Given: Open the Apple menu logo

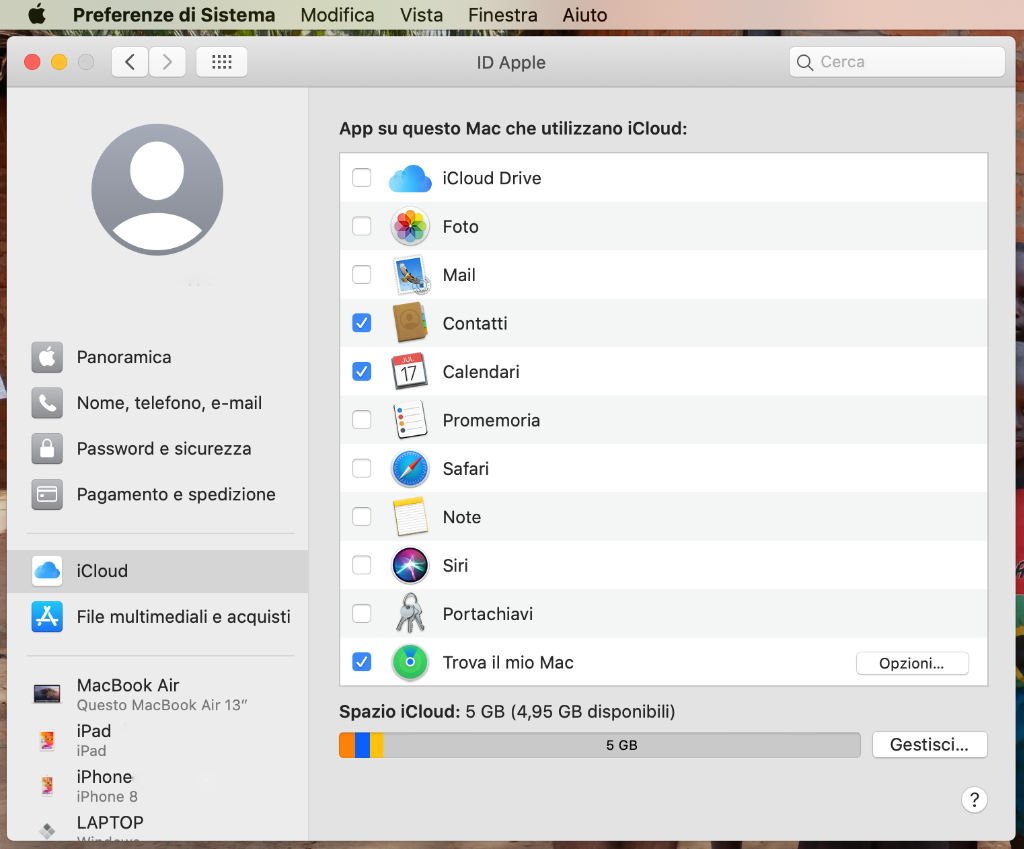Looking at the screenshot, I should point(38,14).
